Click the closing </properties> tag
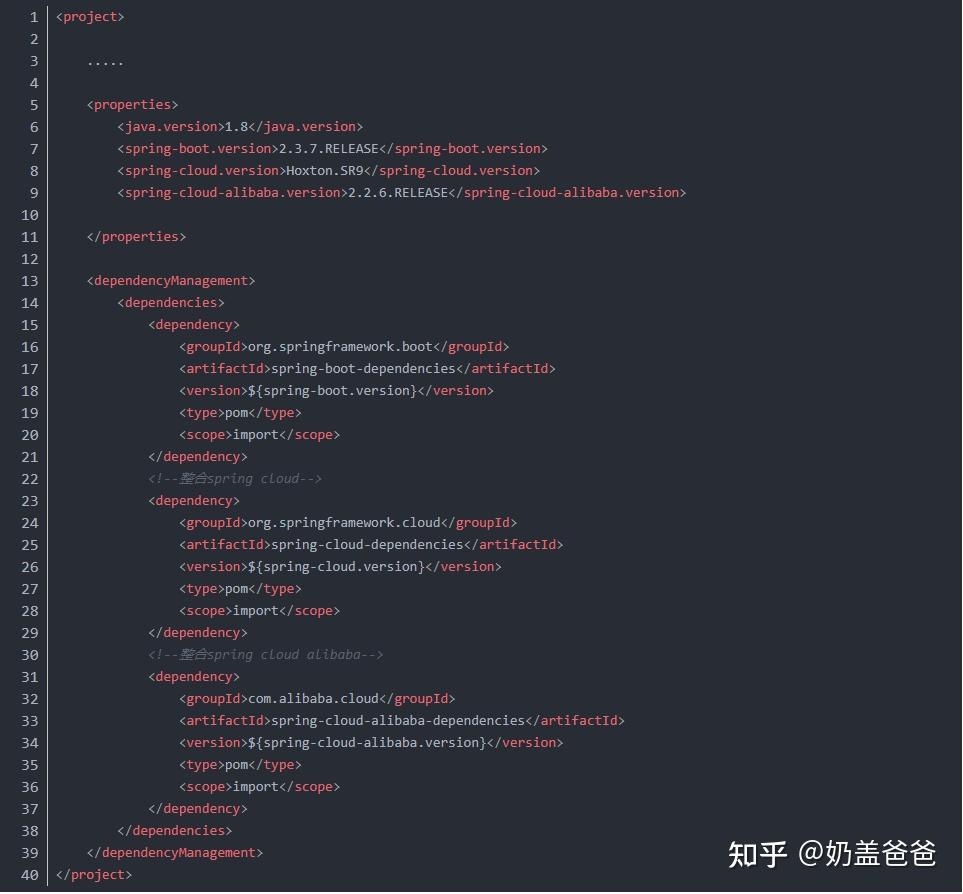 tap(136, 237)
